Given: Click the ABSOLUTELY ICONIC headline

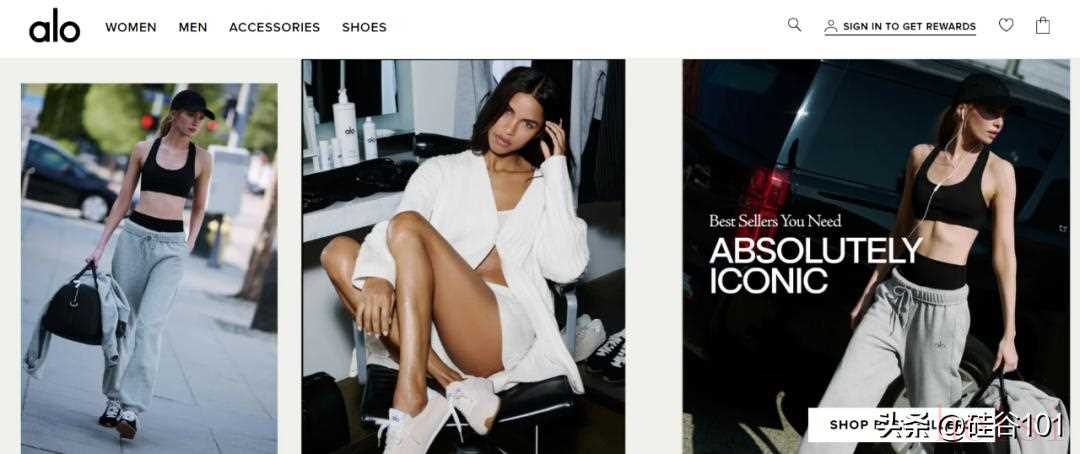Looking at the screenshot, I should [x=816, y=266].
